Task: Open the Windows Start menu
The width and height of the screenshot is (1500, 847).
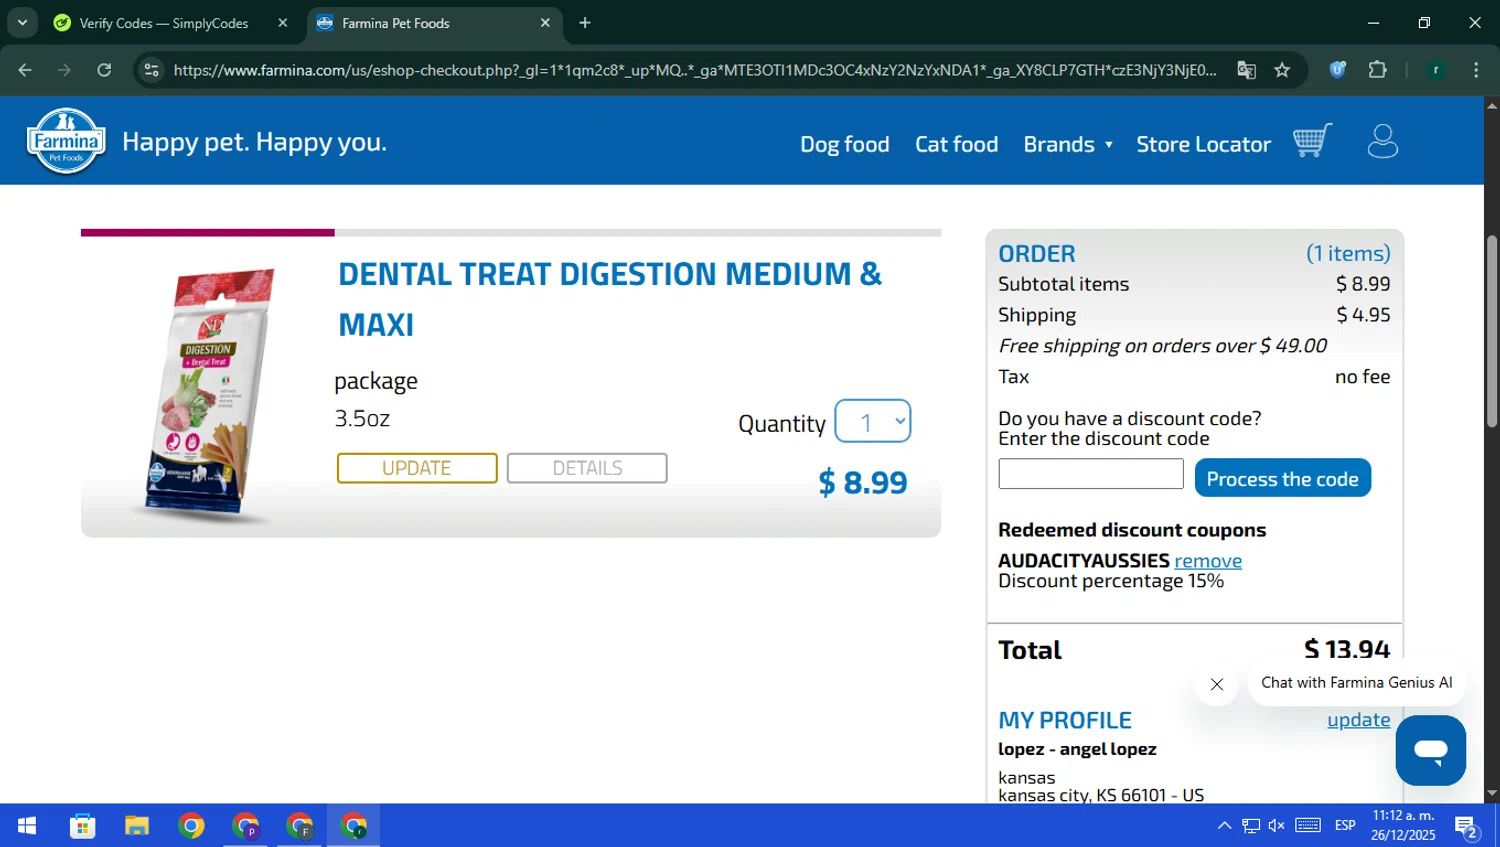Action: coord(27,826)
